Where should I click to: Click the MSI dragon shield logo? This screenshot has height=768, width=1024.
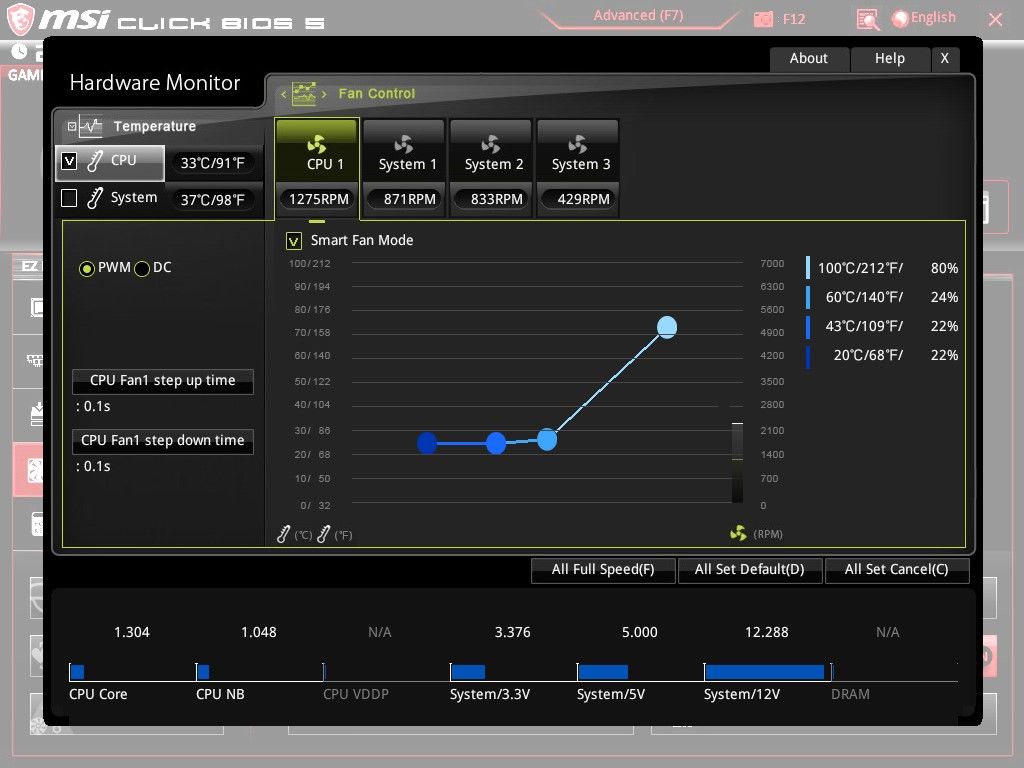pos(20,19)
